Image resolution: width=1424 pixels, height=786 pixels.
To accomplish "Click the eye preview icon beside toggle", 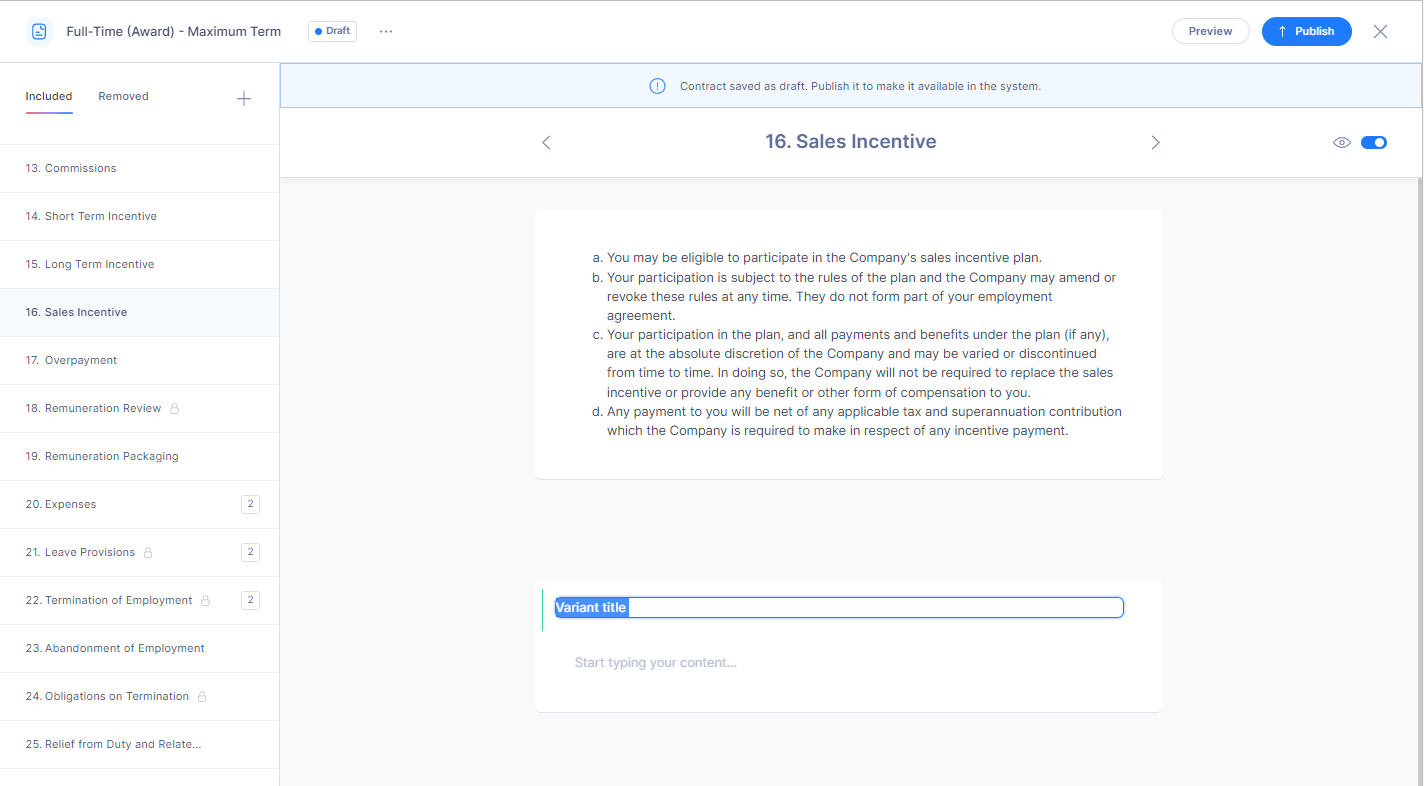I will tap(1342, 142).
